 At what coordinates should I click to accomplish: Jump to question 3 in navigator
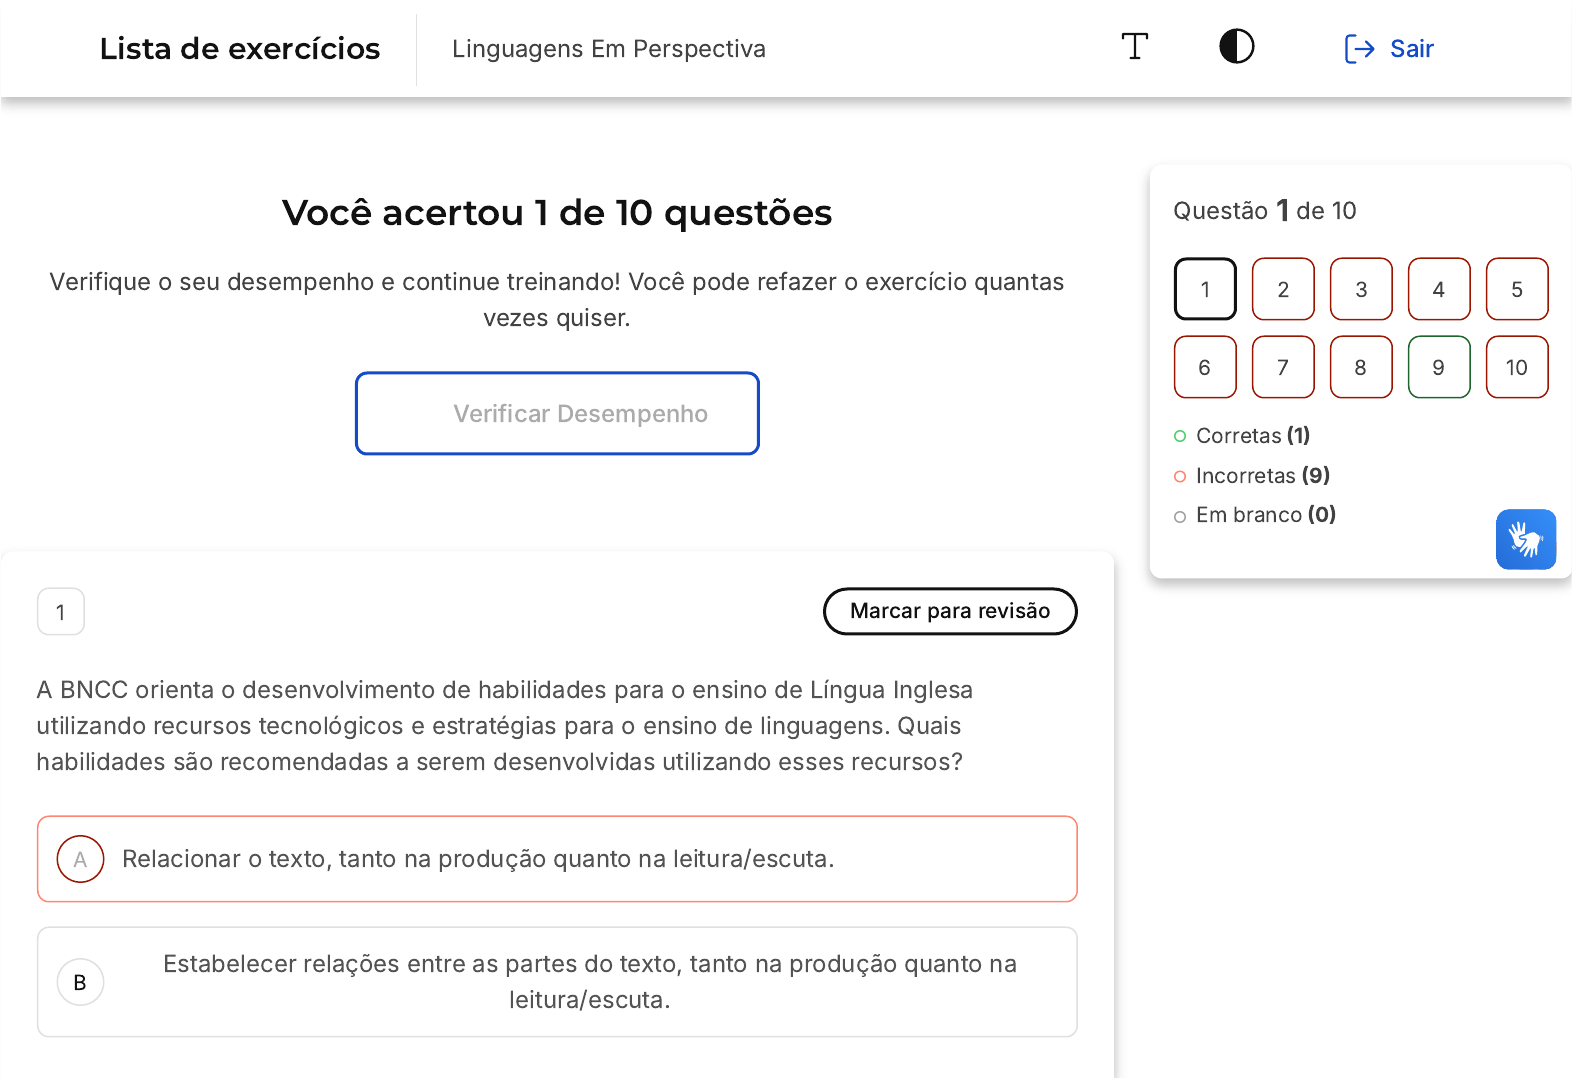point(1361,289)
